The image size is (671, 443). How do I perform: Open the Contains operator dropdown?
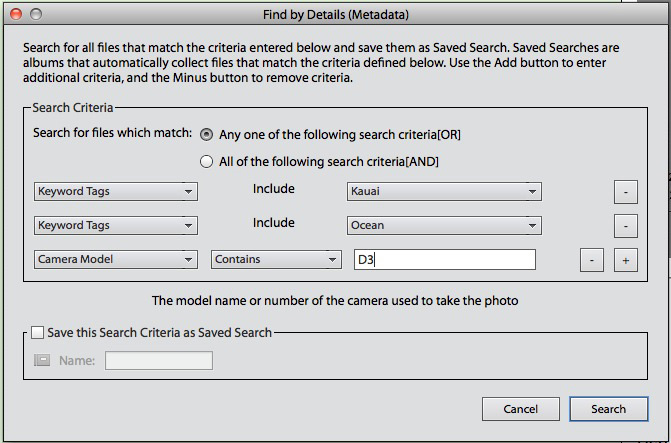pos(276,259)
